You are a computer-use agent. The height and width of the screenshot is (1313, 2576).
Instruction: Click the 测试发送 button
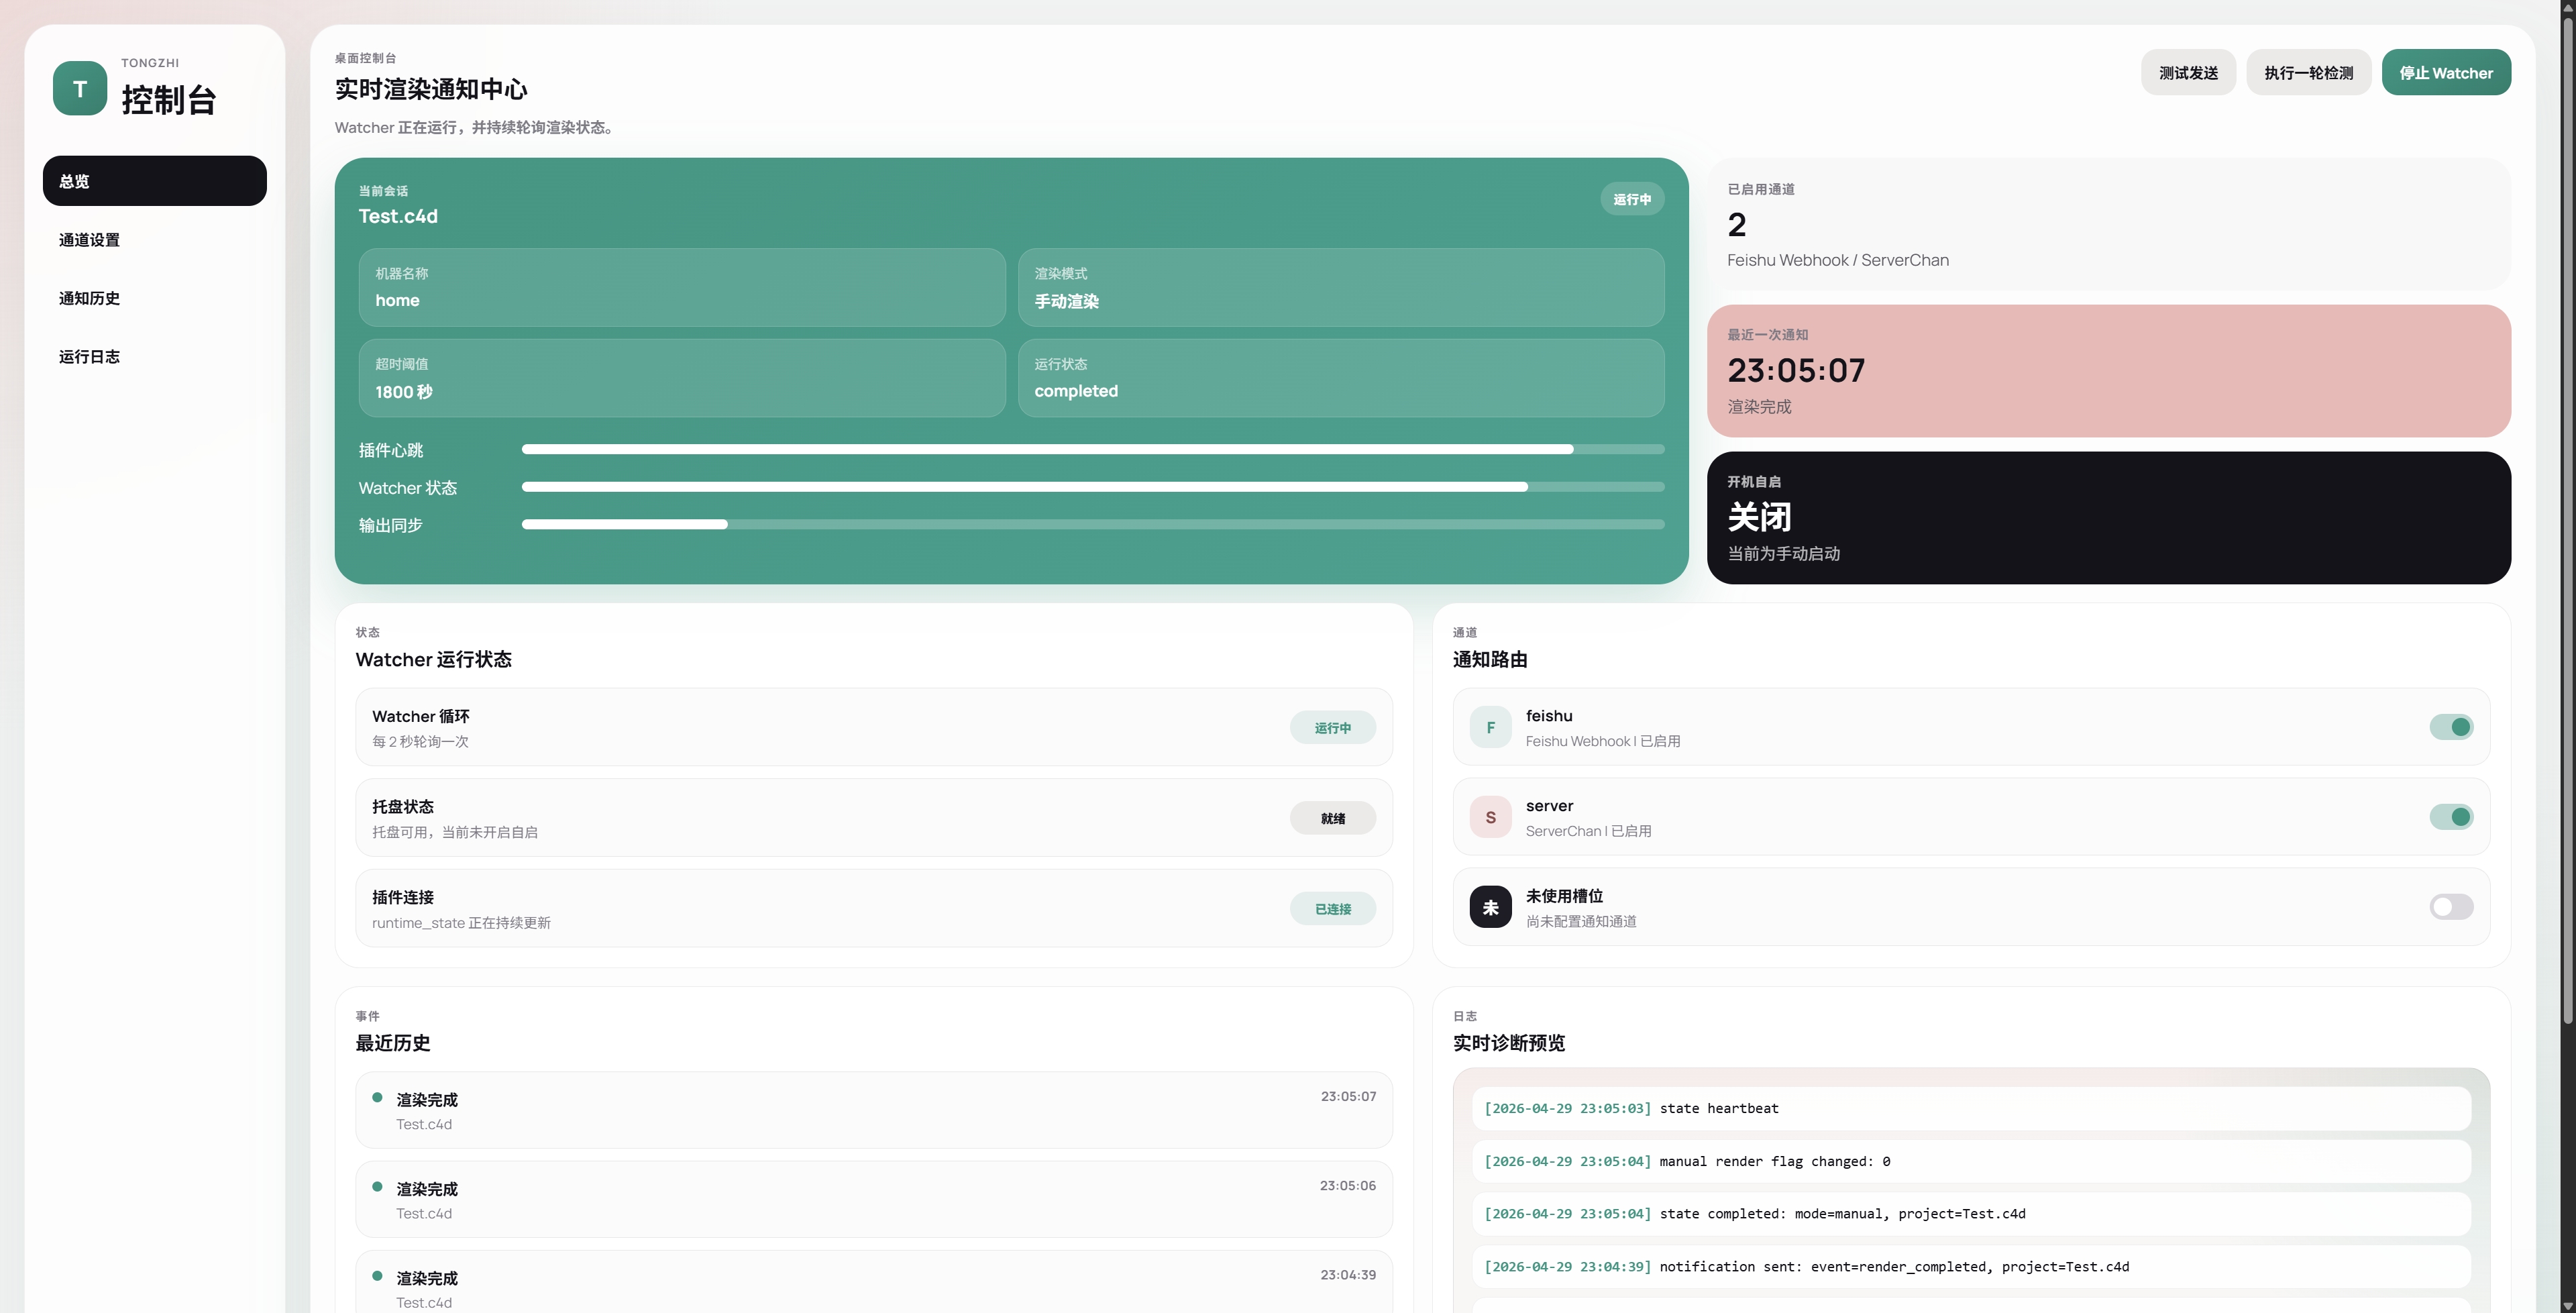(x=2188, y=72)
